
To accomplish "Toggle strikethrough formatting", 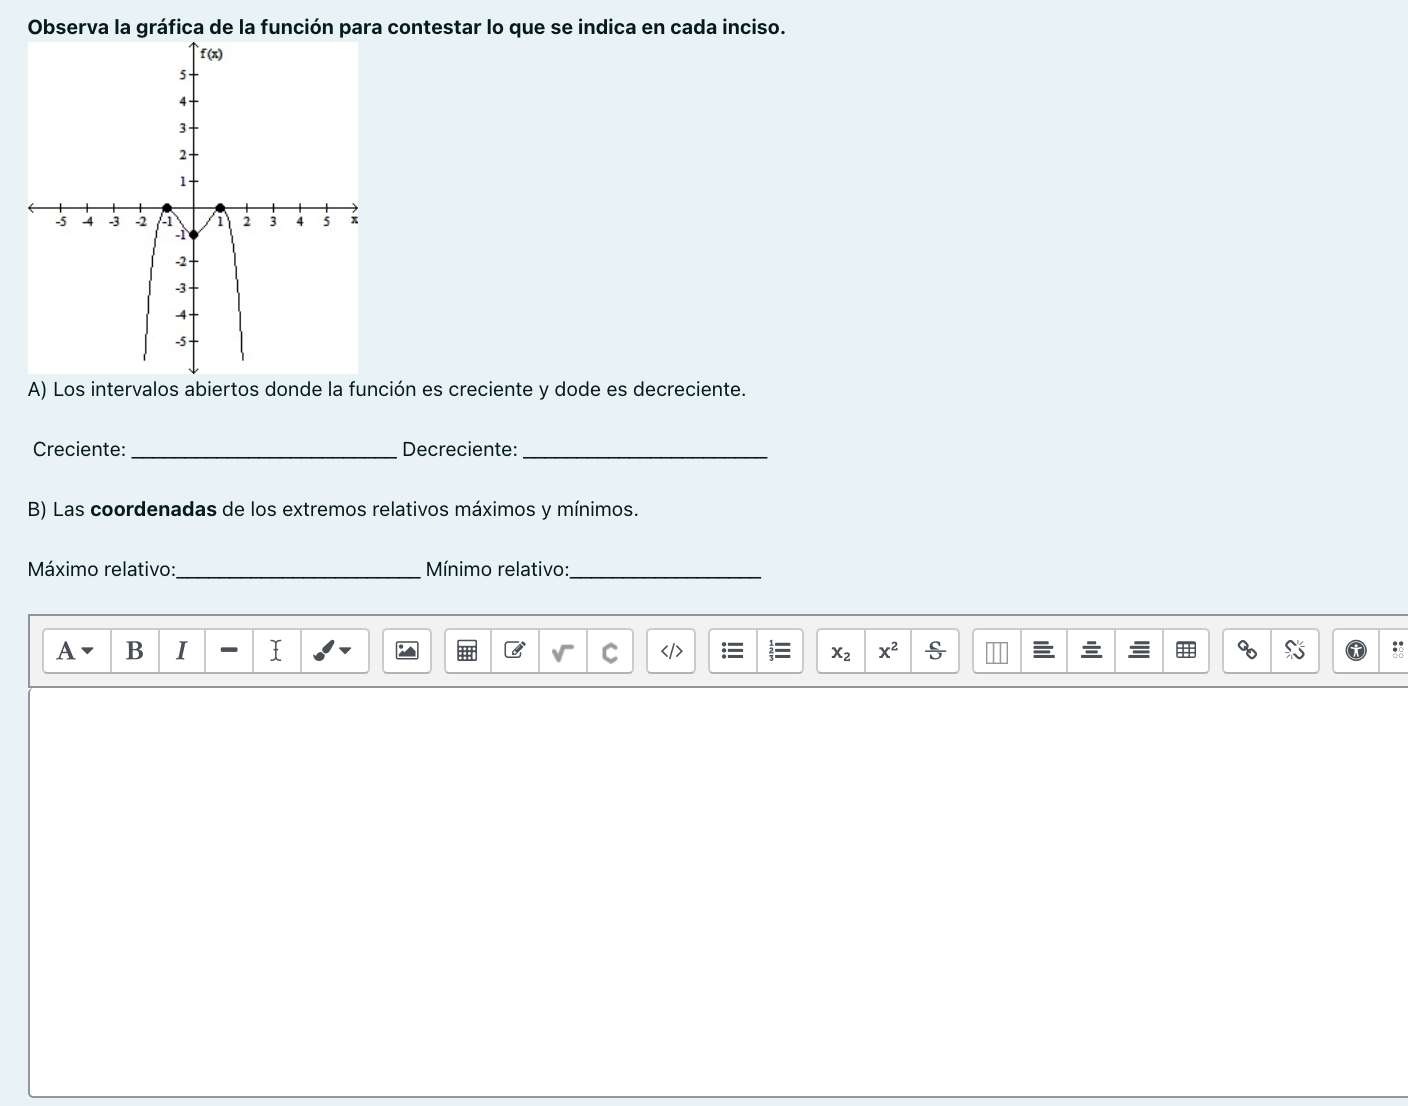I will click(935, 651).
